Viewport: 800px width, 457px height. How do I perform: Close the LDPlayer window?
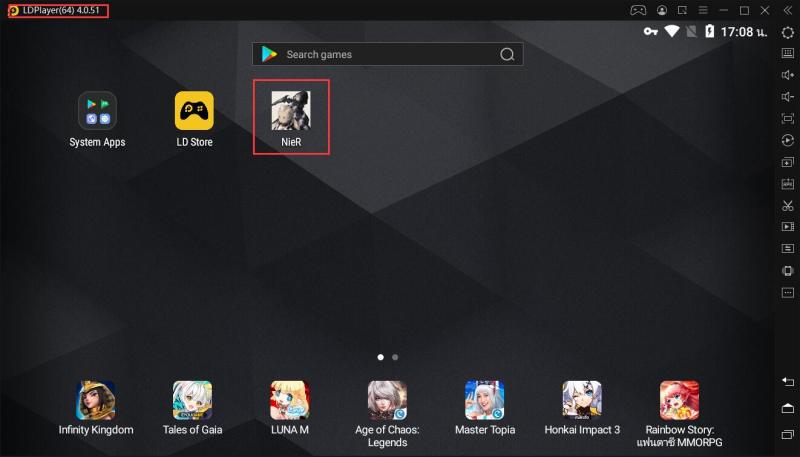(765, 10)
